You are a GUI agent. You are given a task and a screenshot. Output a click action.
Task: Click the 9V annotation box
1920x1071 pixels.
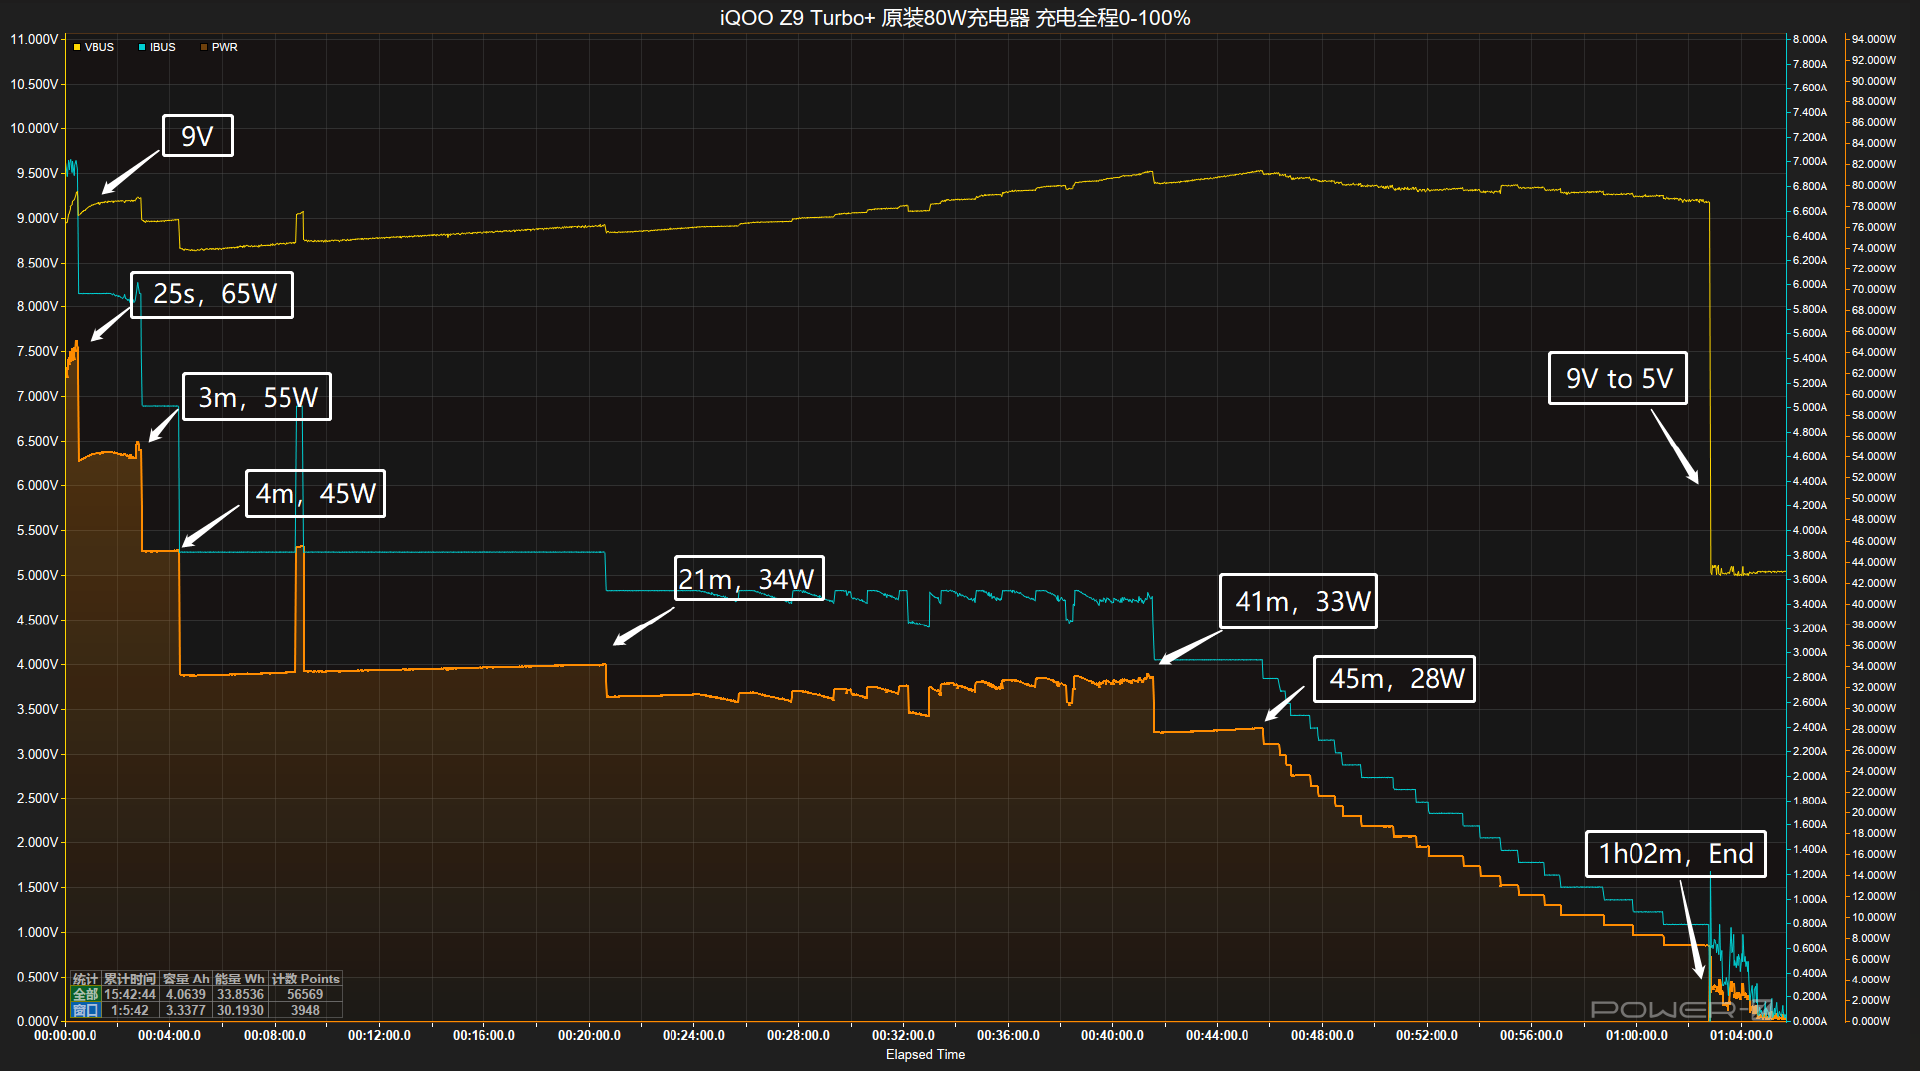coord(198,136)
